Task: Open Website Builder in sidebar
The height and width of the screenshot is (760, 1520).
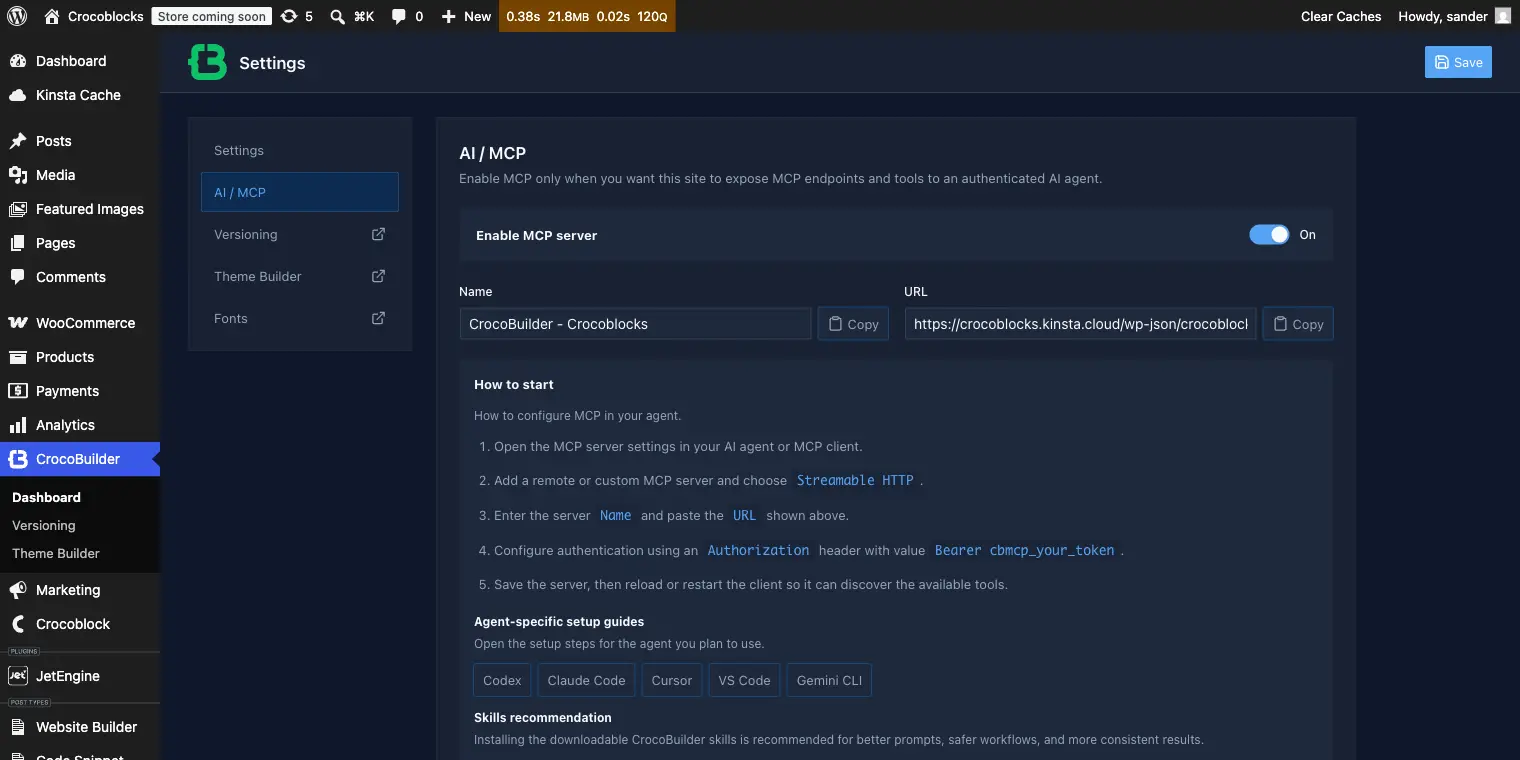Action: pos(80,727)
